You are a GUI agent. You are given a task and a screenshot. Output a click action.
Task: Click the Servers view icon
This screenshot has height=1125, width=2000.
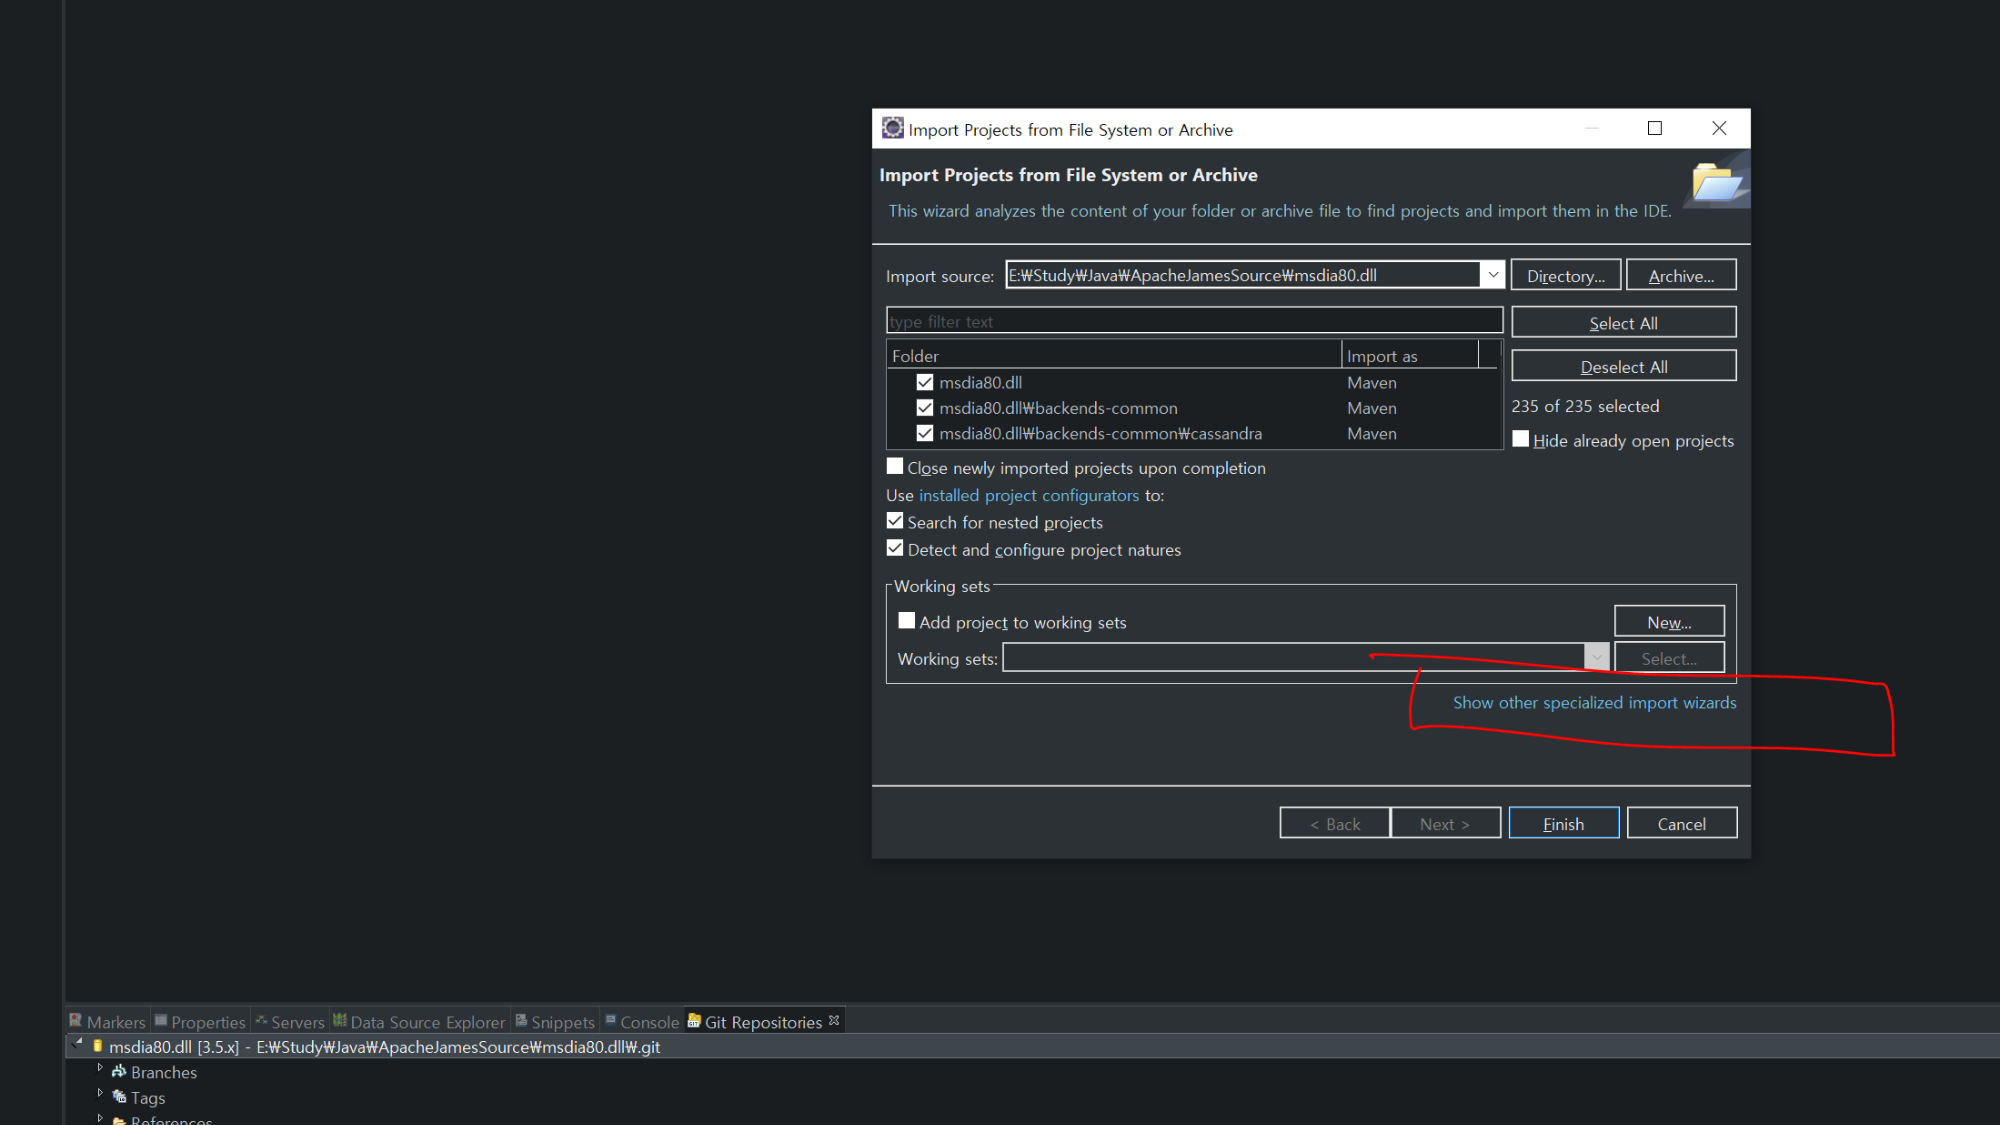(262, 1020)
